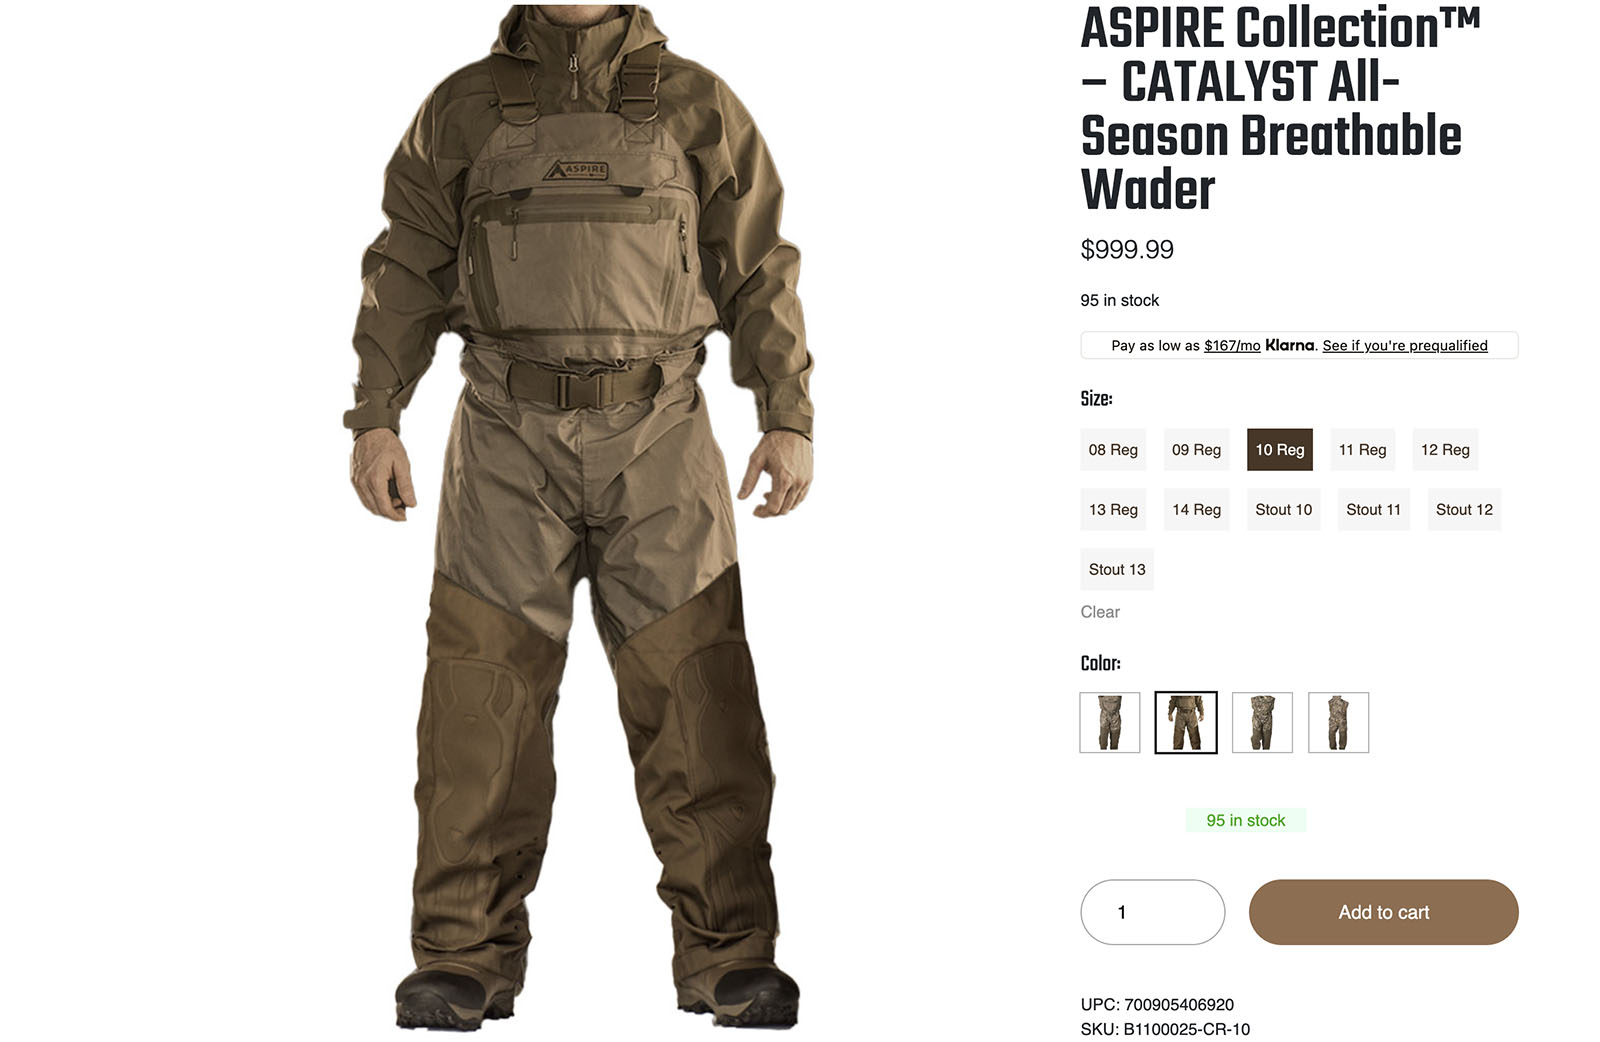Screen dimensions: 1600x1042
Task: Select size 08 Reg
Action: 1113,450
